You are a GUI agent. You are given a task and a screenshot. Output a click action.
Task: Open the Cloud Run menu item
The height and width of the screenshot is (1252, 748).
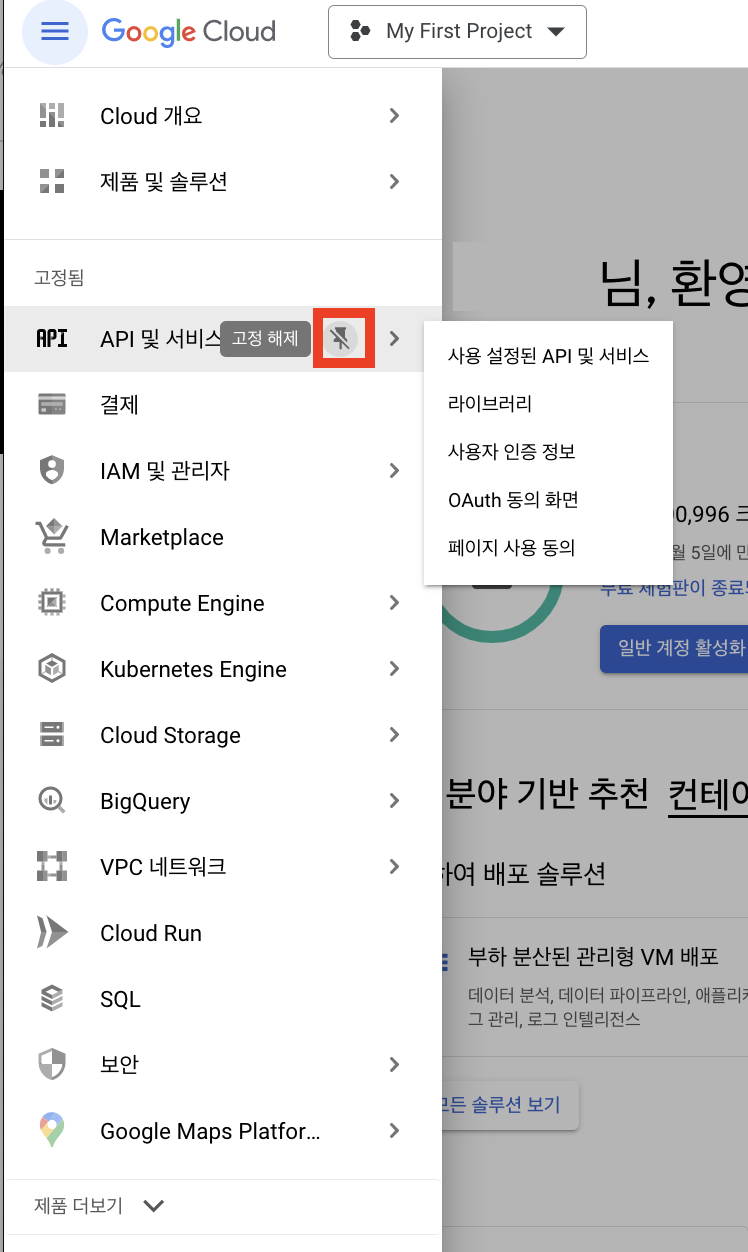pos(223,933)
